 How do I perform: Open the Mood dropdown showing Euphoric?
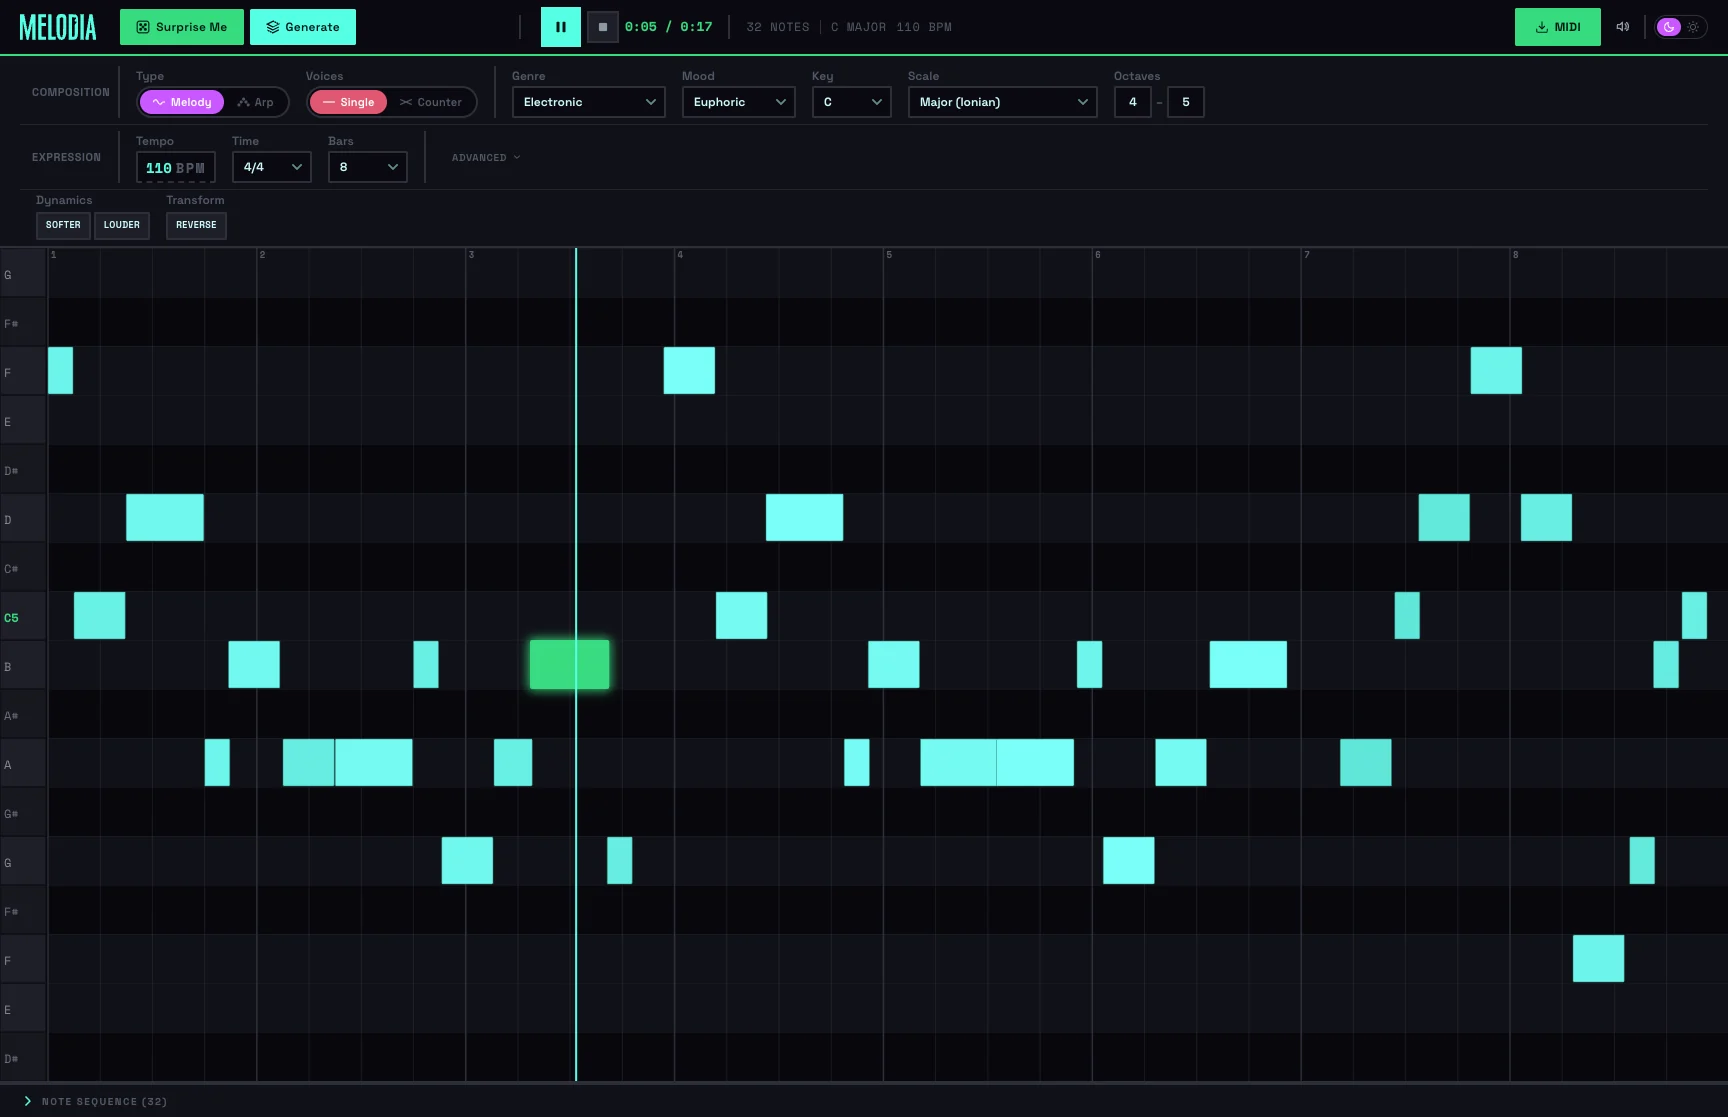[739, 102]
